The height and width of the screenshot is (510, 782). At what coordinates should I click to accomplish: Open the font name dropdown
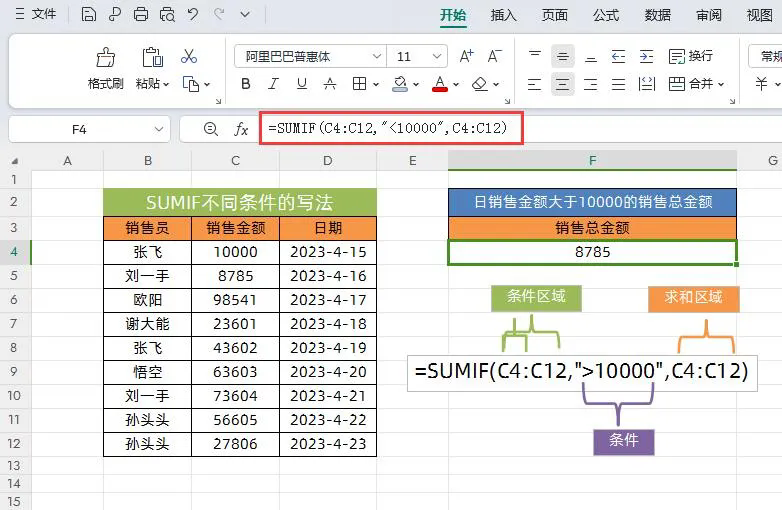(x=377, y=57)
